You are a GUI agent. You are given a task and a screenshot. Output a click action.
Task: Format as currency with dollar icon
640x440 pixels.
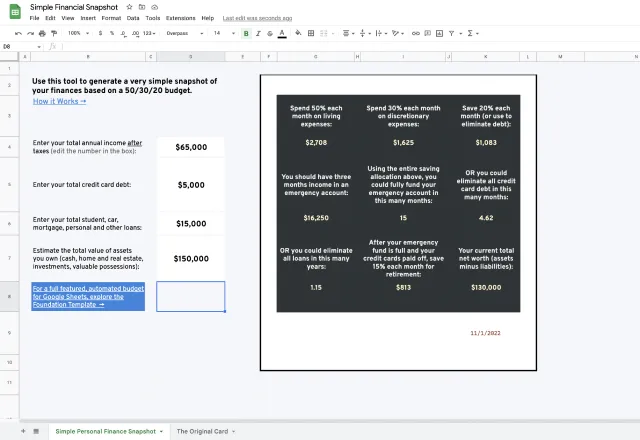click(x=100, y=33)
